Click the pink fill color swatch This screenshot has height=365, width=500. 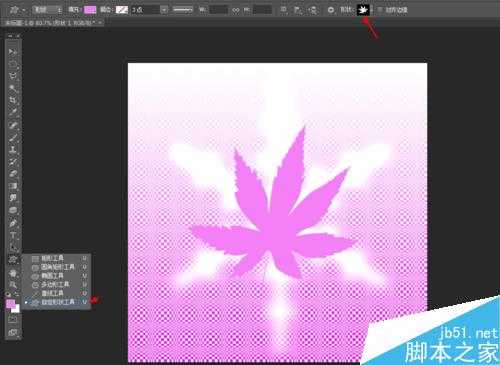coord(90,10)
